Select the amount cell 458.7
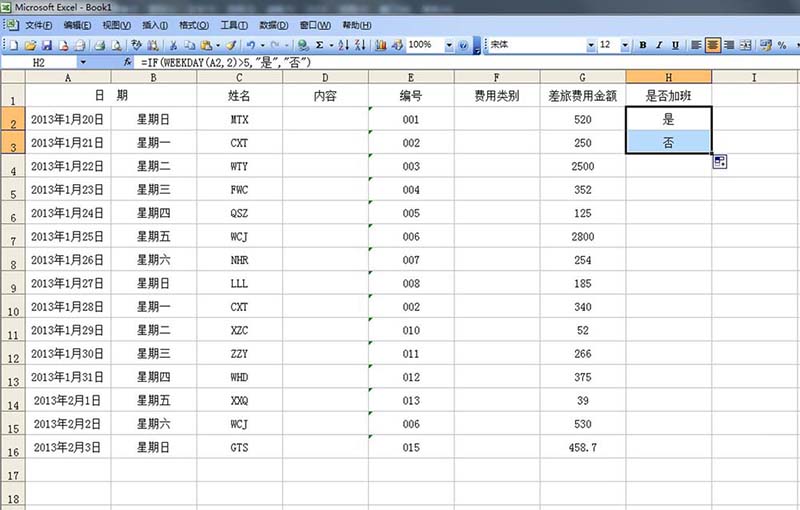The image size is (800, 510). (x=583, y=447)
